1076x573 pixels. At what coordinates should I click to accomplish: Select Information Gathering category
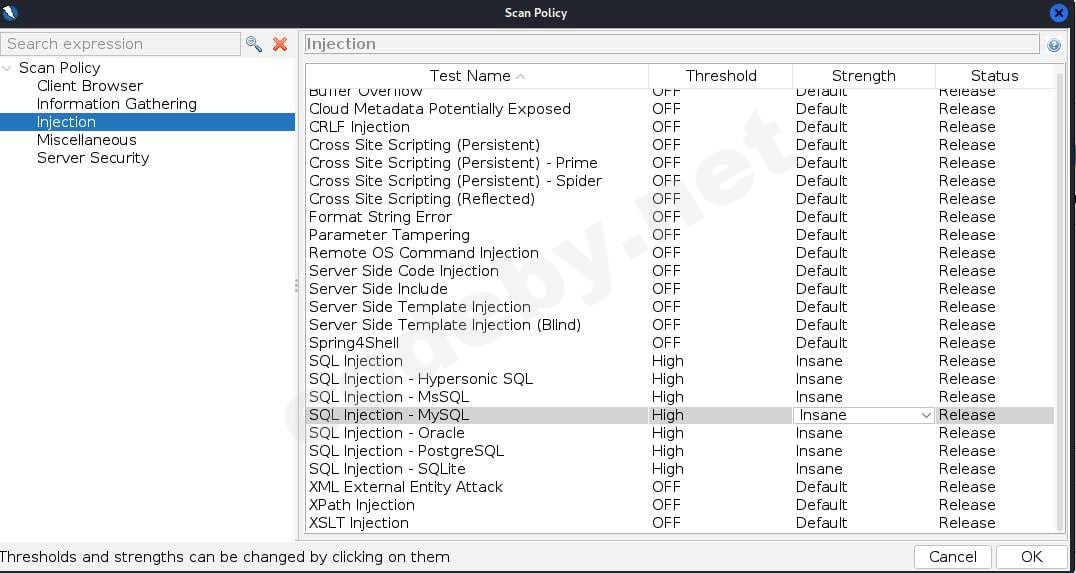[x=116, y=104]
